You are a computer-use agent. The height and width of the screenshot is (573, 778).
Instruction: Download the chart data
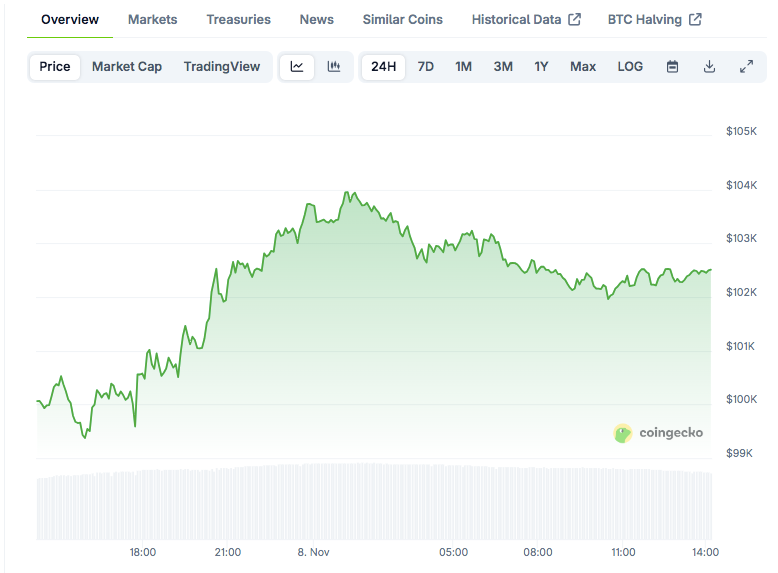[709, 67]
